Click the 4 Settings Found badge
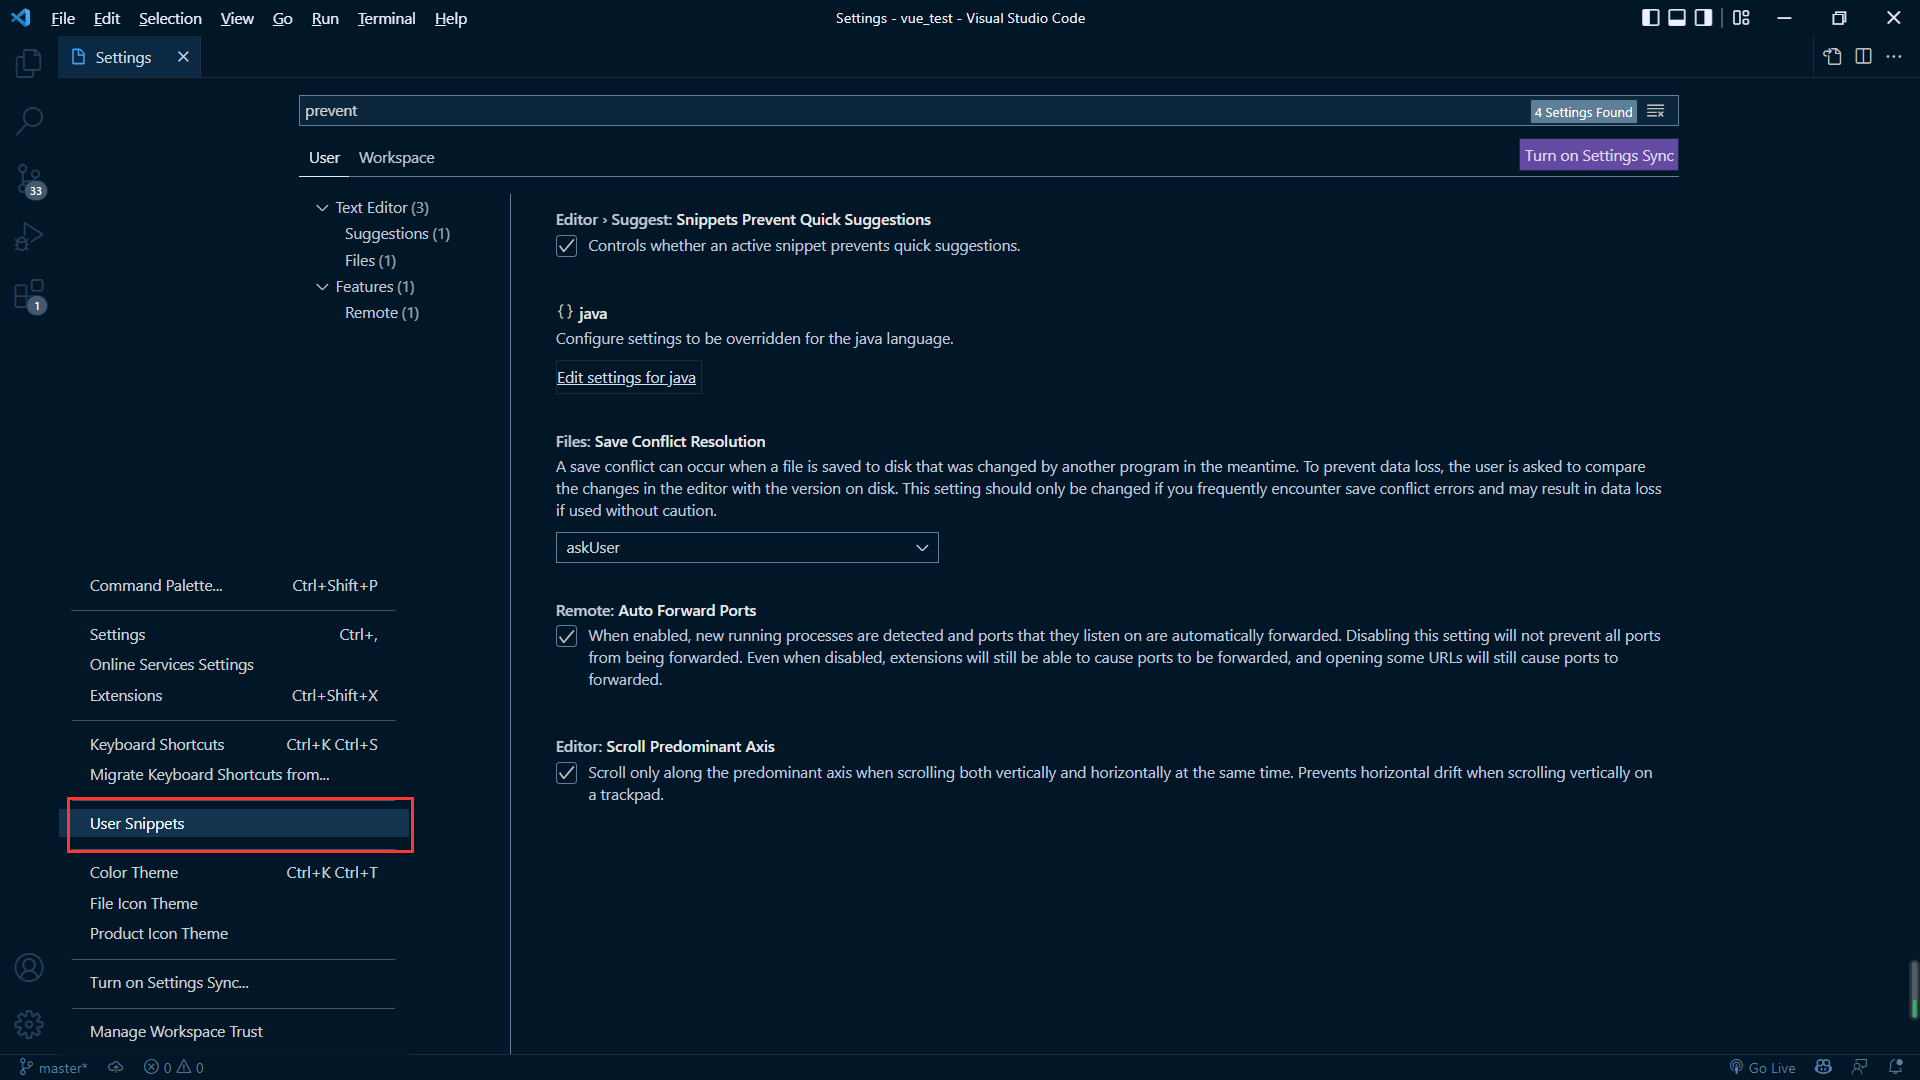This screenshot has width=1920, height=1080. coord(1583,112)
